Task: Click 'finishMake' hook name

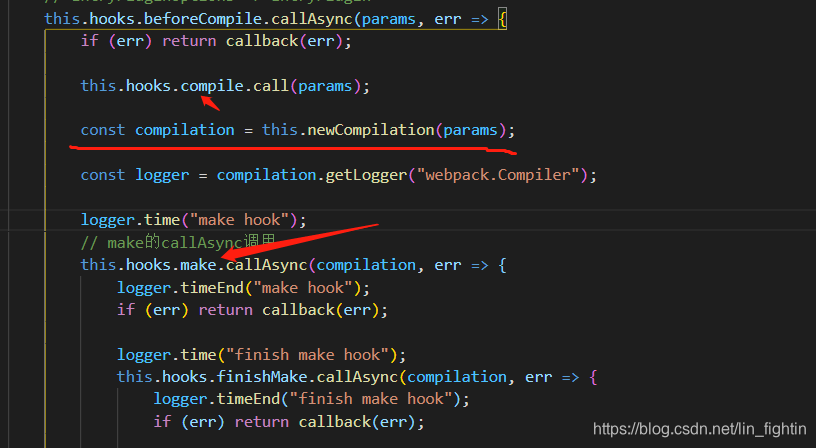Action: pyautogui.click(x=262, y=377)
